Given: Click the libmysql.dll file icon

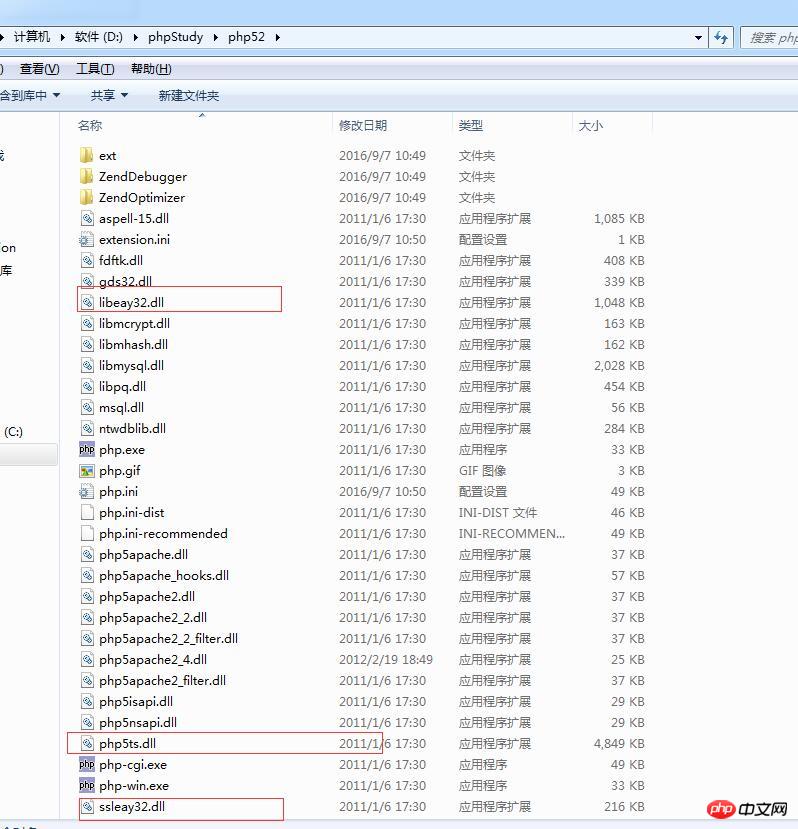Looking at the screenshot, I should point(87,365).
